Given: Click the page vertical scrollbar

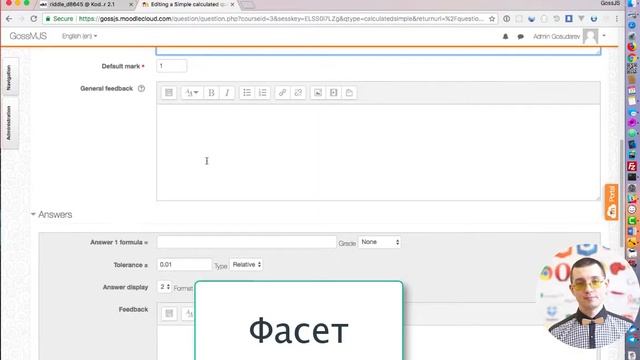Looking at the screenshot, I should [x=622, y=192].
